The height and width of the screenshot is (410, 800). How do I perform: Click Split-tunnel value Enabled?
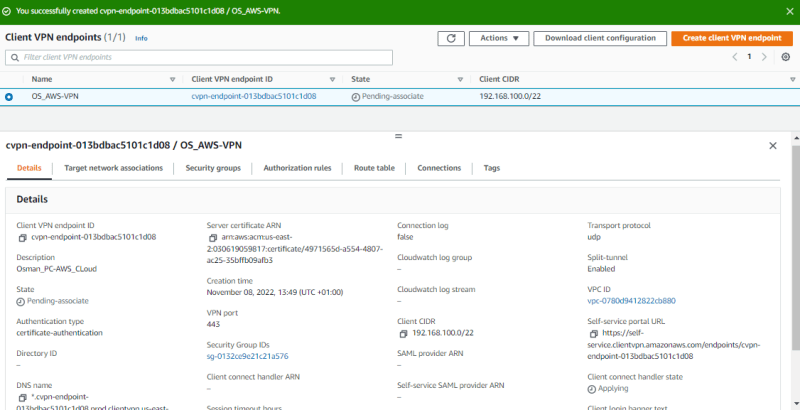pos(601,269)
